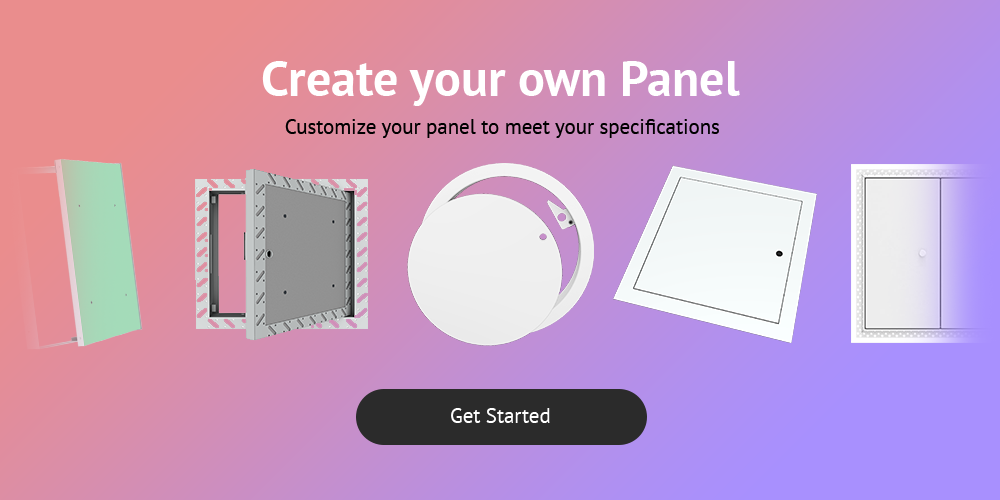Image resolution: width=1000 pixels, height=500 pixels.
Task: Click the center lock hole on gray metal door
Action: [270, 253]
